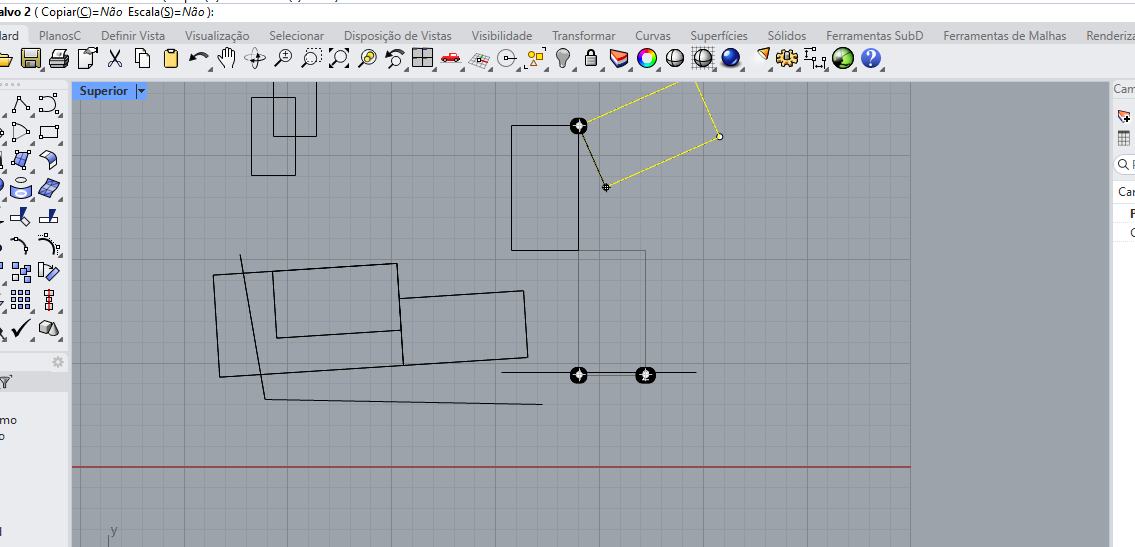Switch to the Visualização tab

point(217,35)
